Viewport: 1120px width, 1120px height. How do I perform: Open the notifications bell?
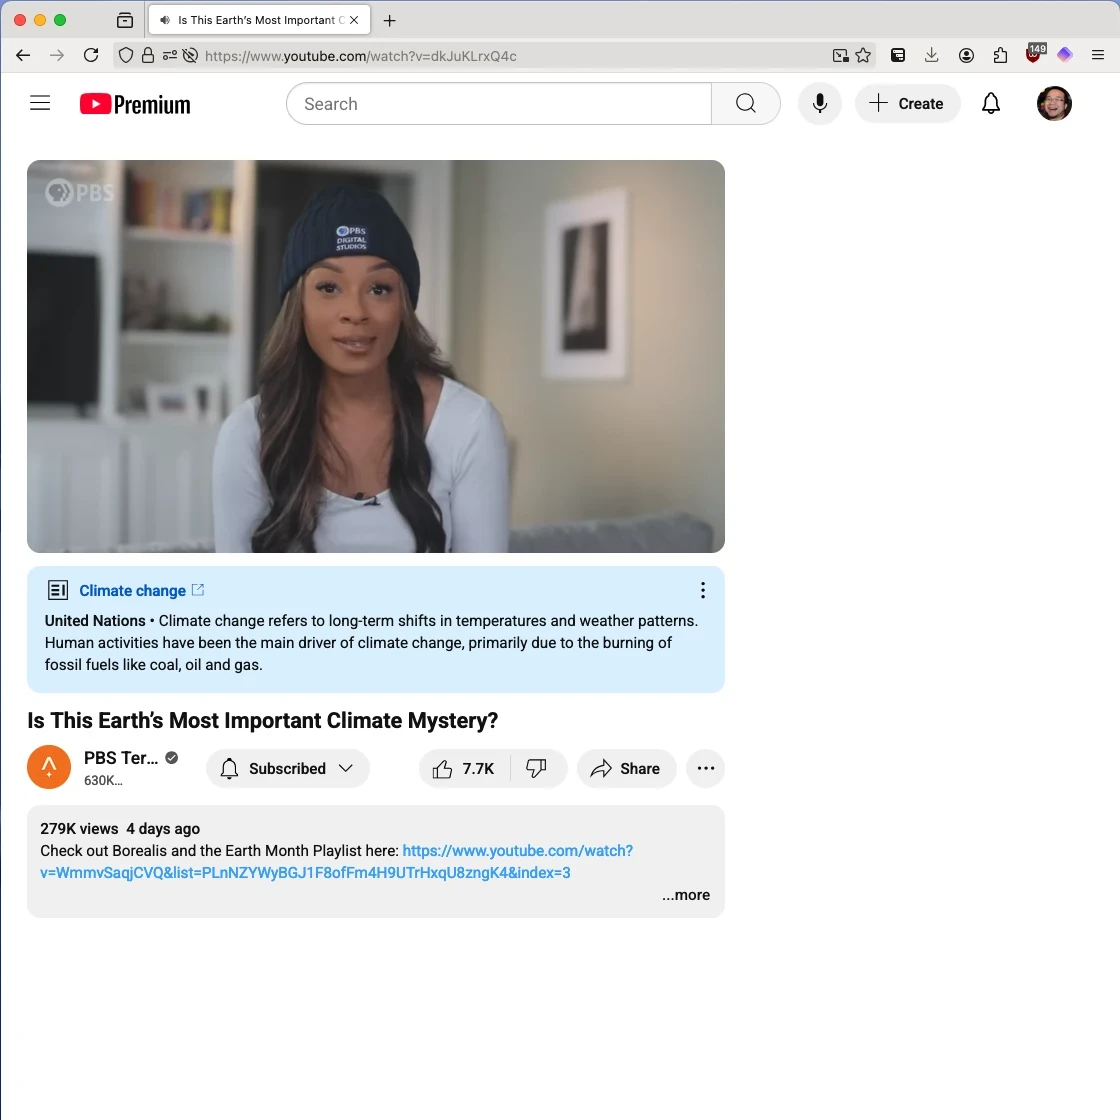point(990,104)
